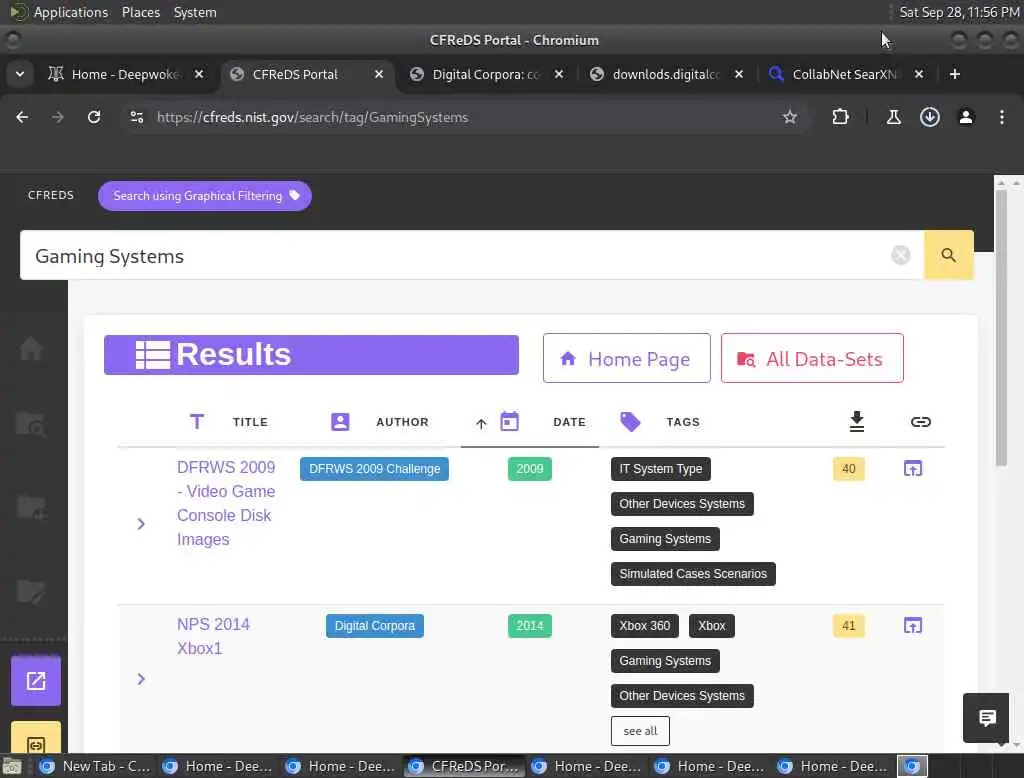Click the downloads column header icon
1024x778 pixels.
tap(857, 421)
